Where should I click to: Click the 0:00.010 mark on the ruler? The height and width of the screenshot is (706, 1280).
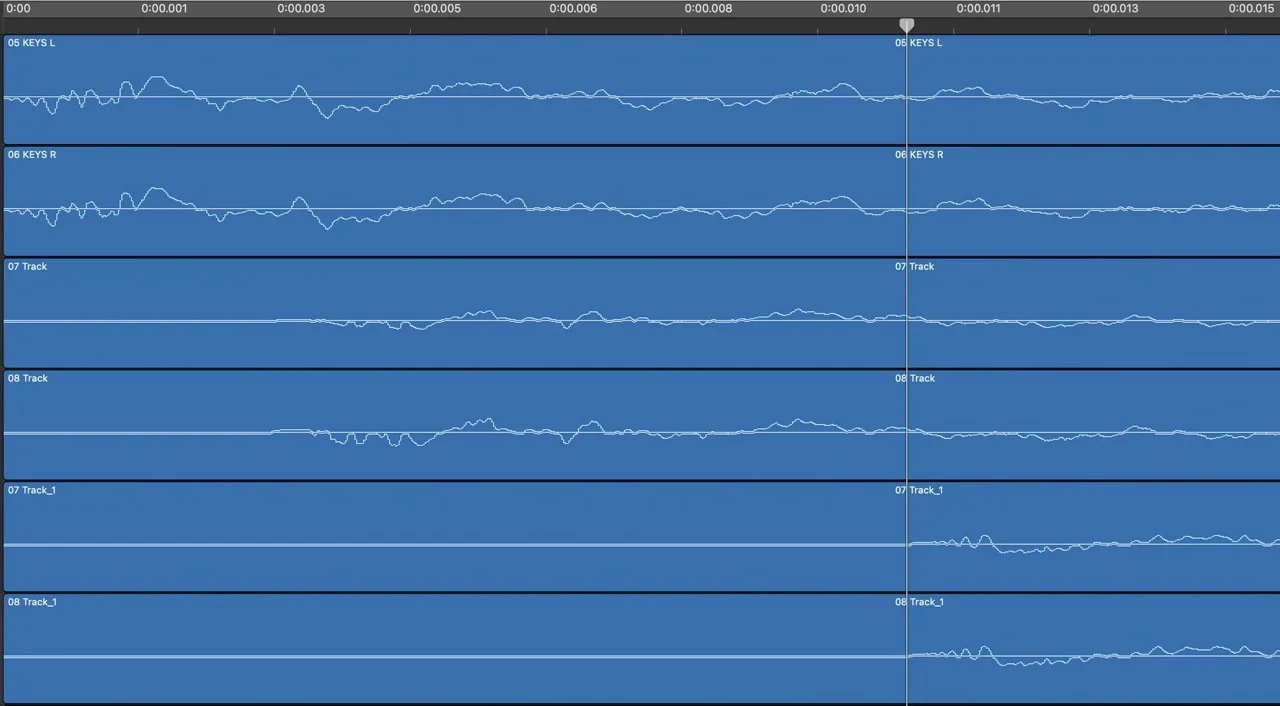click(x=844, y=9)
